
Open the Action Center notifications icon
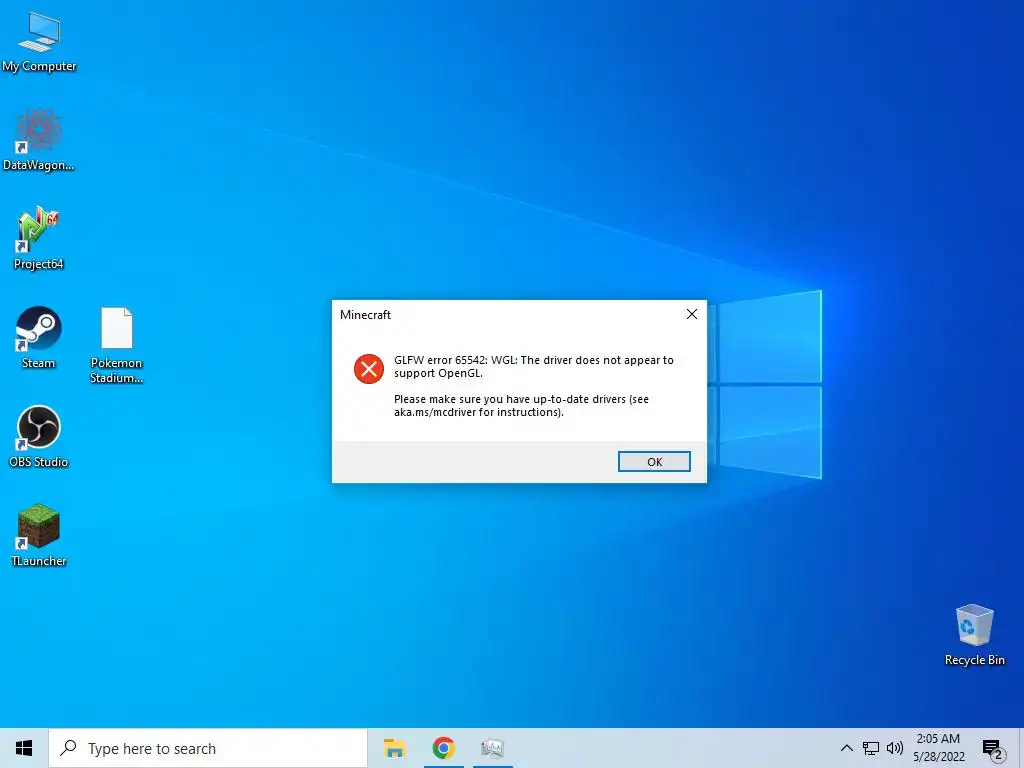tap(993, 749)
